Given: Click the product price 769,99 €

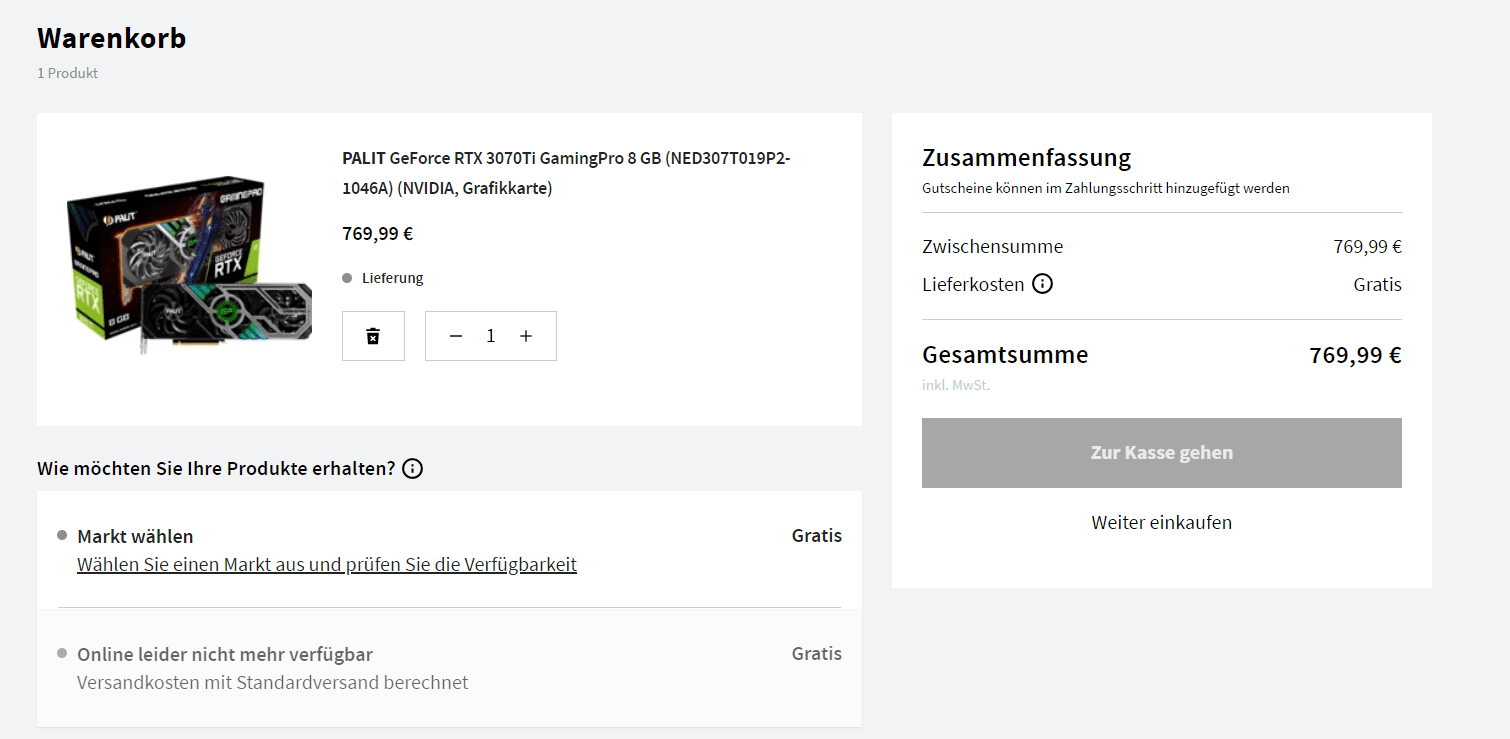Looking at the screenshot, I should [377, 234].
